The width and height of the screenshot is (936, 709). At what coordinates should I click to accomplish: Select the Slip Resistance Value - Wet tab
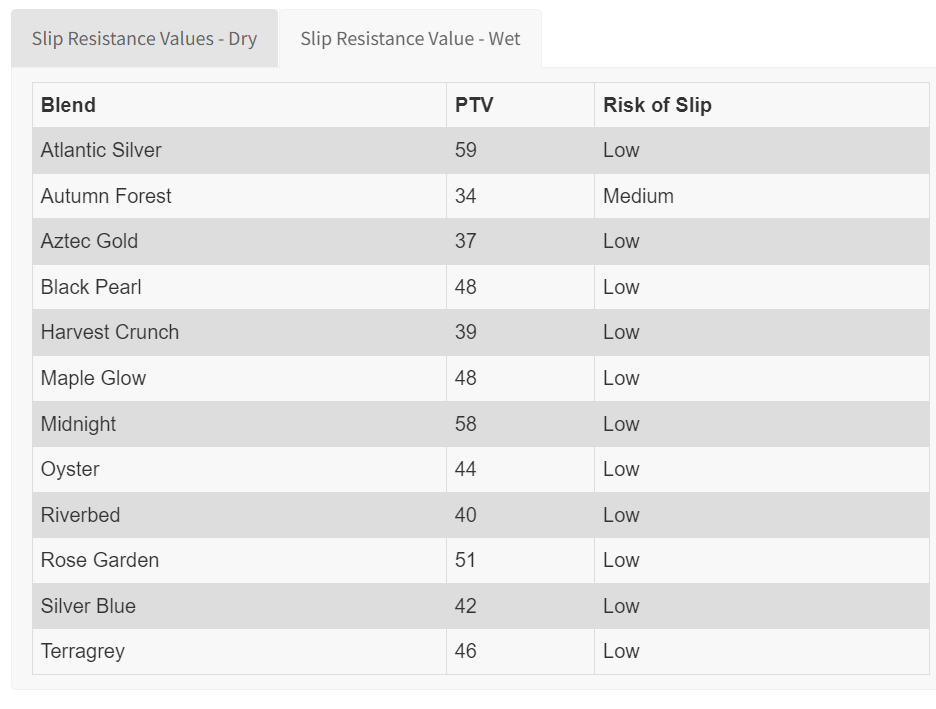tap(410, 39)
